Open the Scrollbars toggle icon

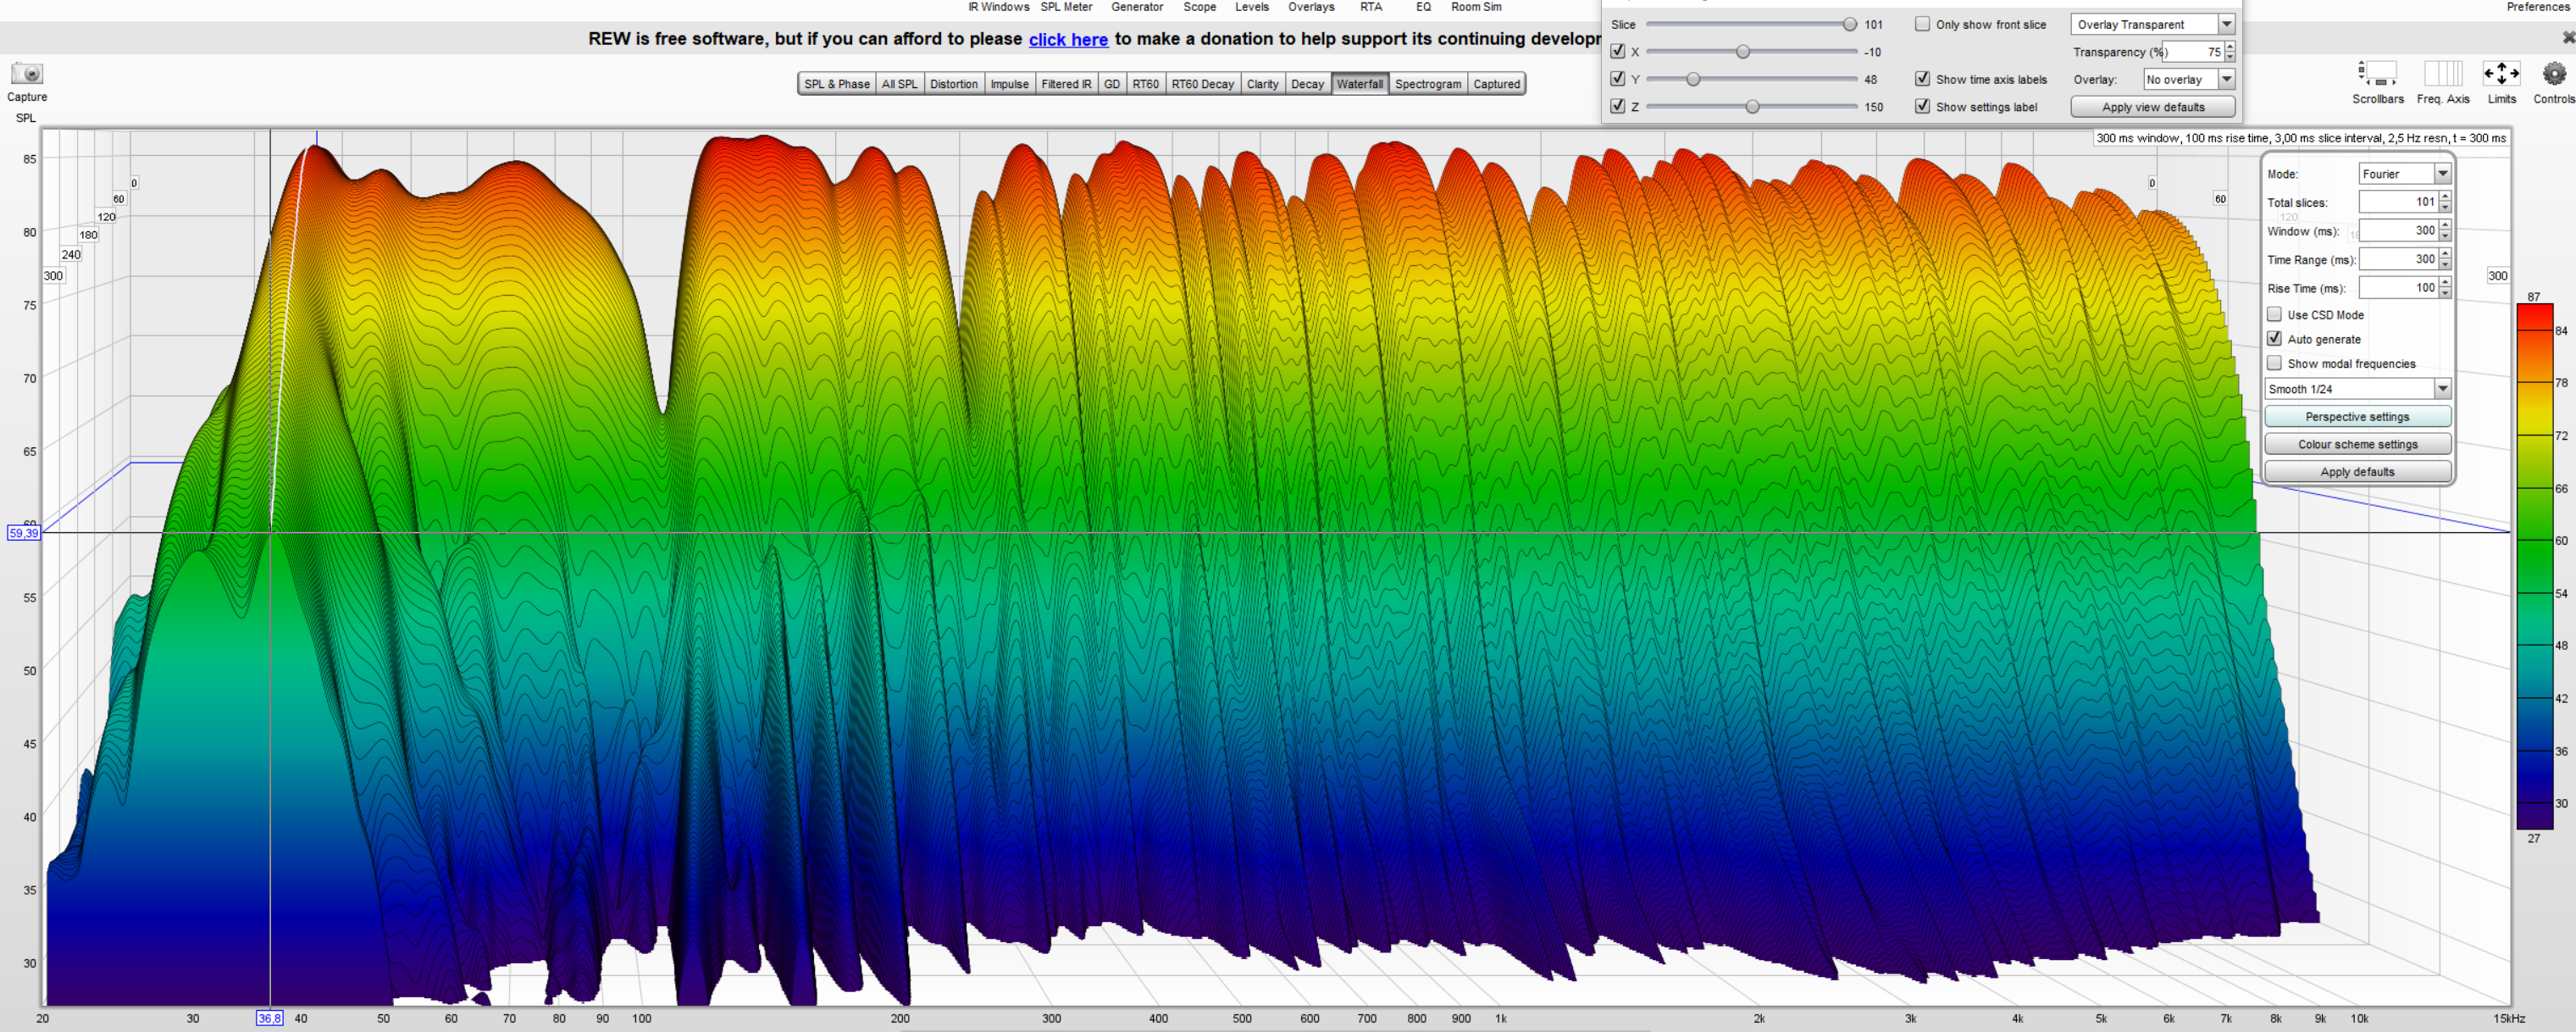coord(2377,74)
